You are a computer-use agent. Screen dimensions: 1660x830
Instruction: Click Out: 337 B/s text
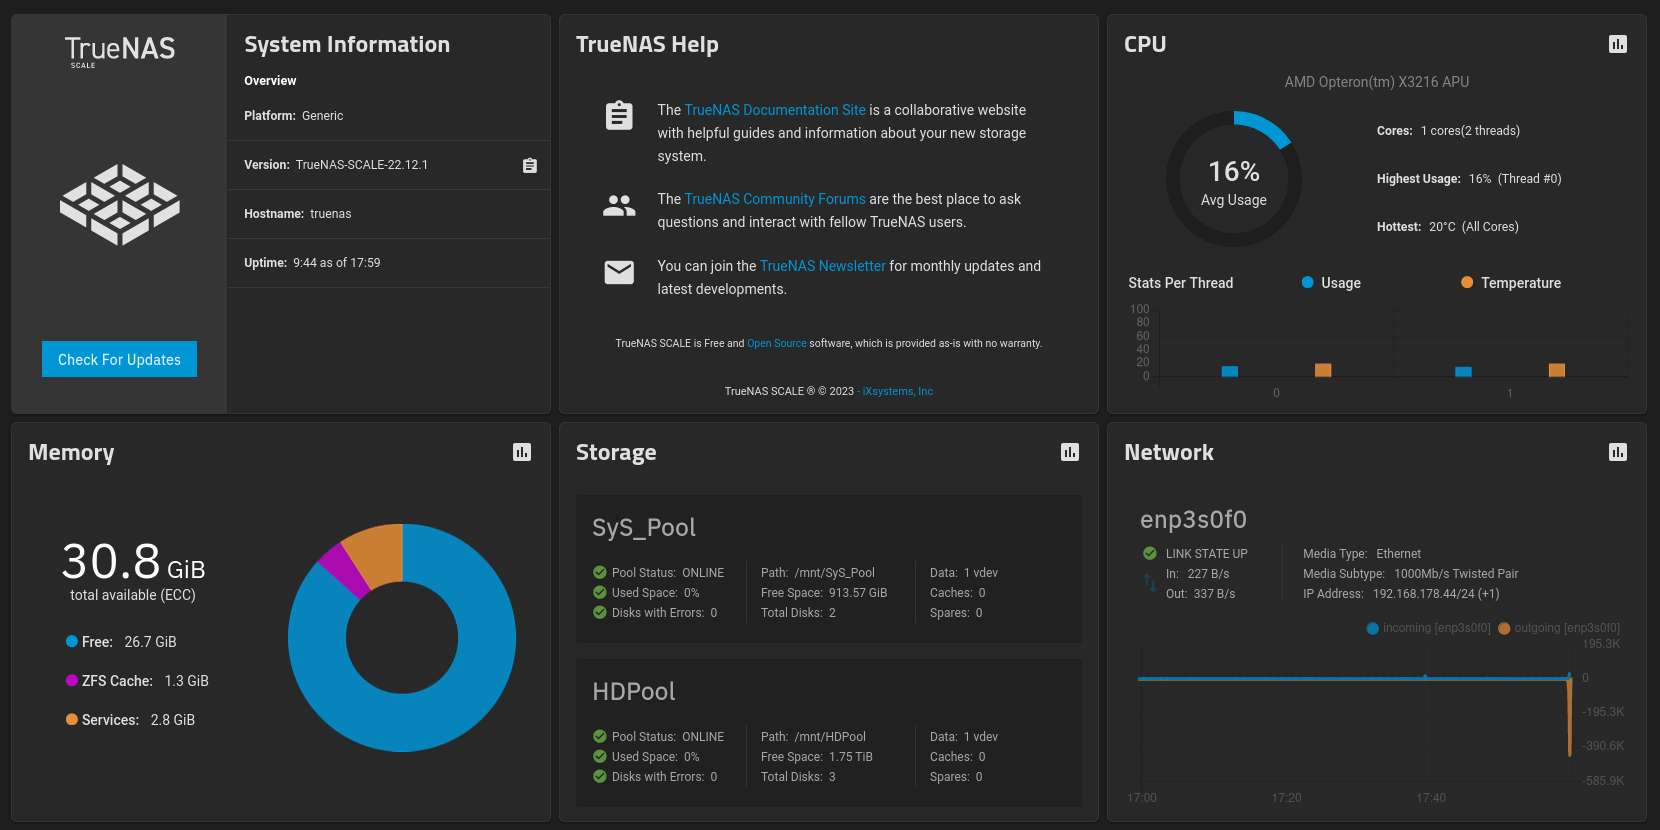point(1200,594)
